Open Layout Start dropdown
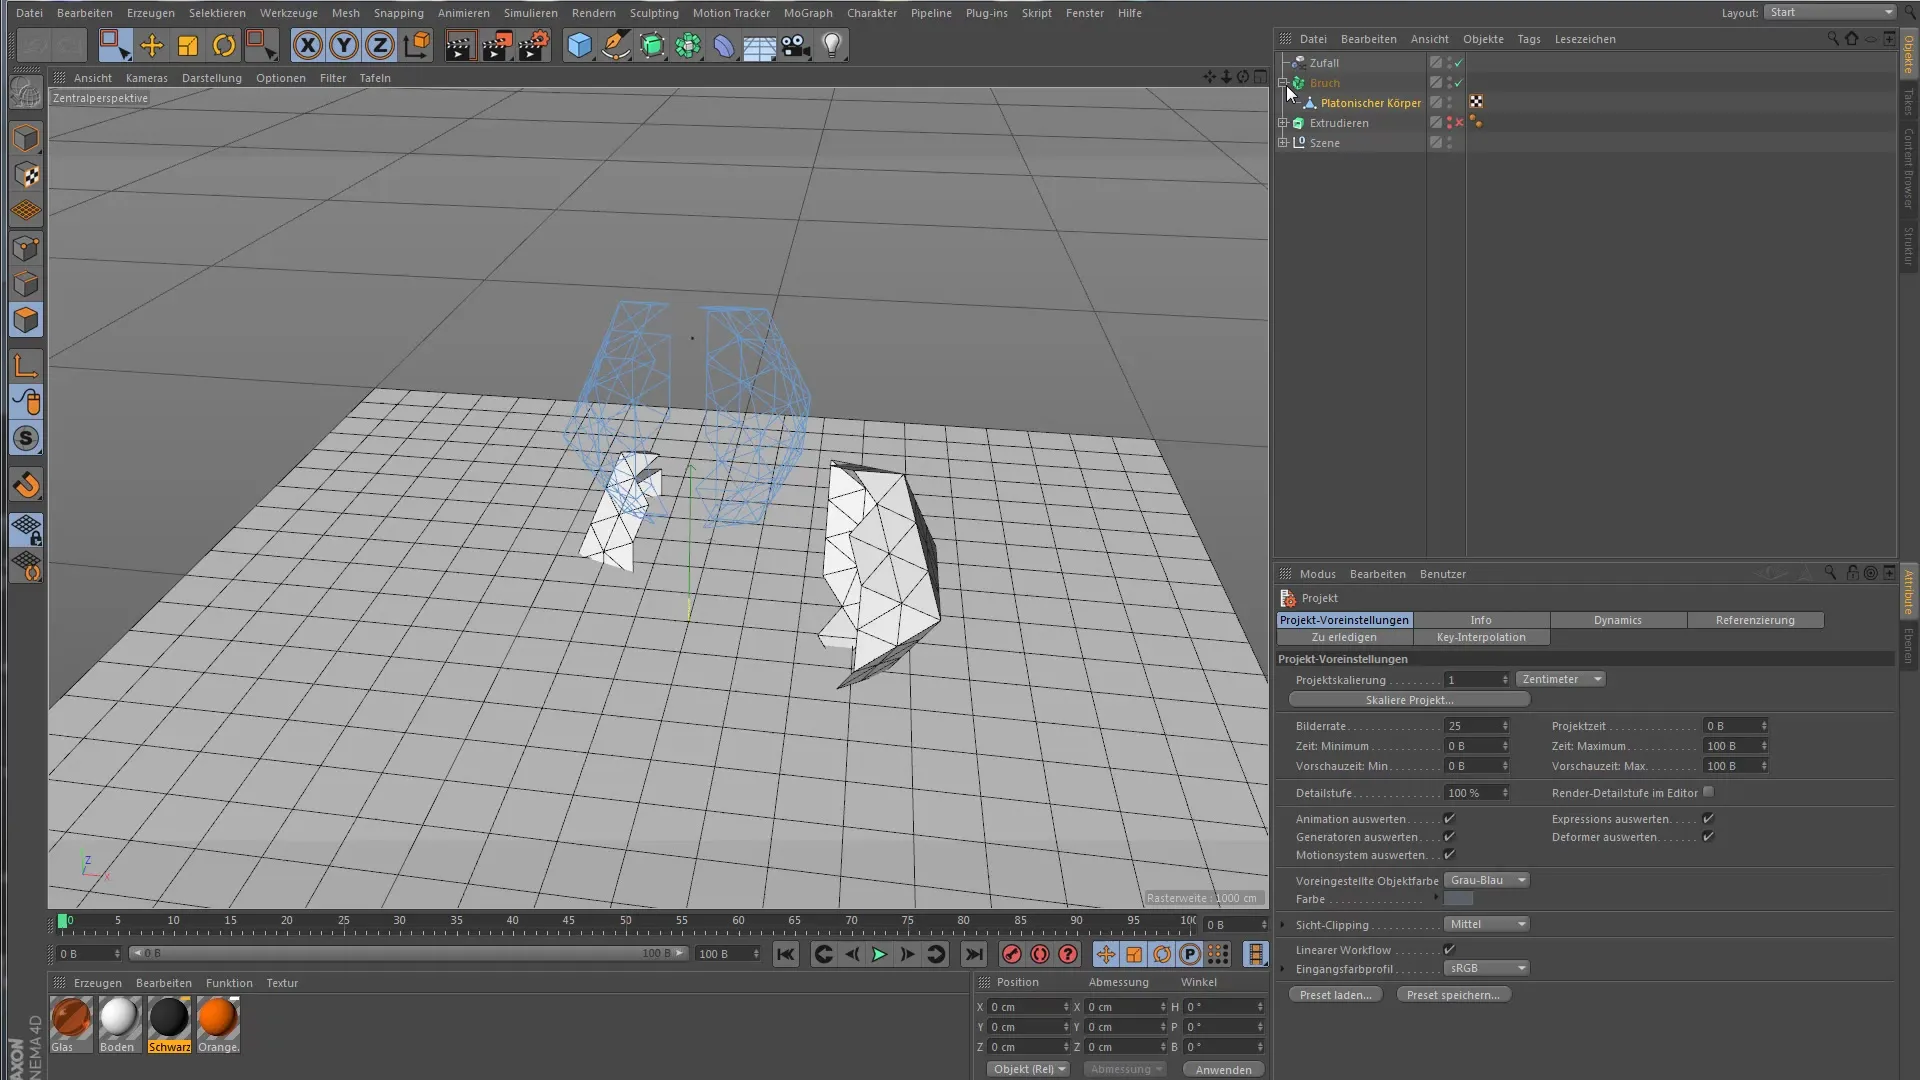The image size is (1920, 1080). [1831, 12]
